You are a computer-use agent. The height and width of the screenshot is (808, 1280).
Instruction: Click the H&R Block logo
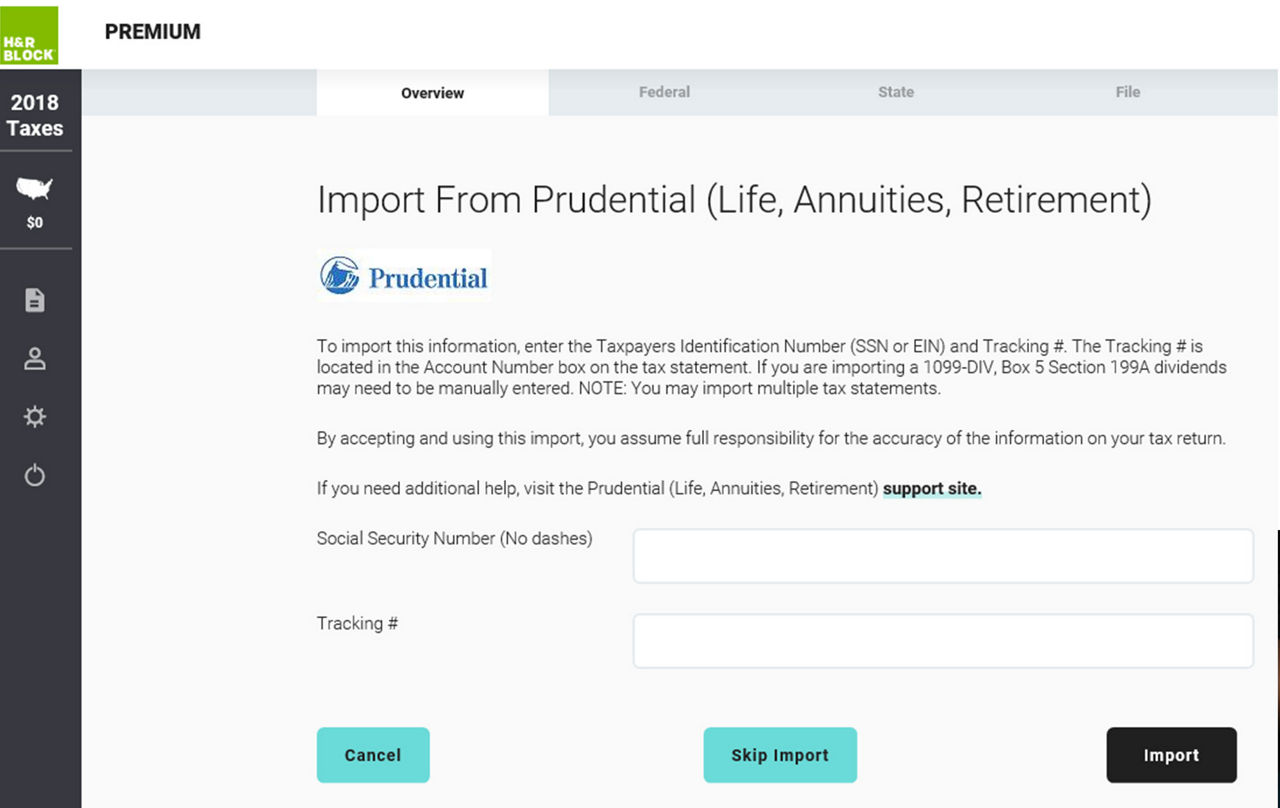point(28,33)
